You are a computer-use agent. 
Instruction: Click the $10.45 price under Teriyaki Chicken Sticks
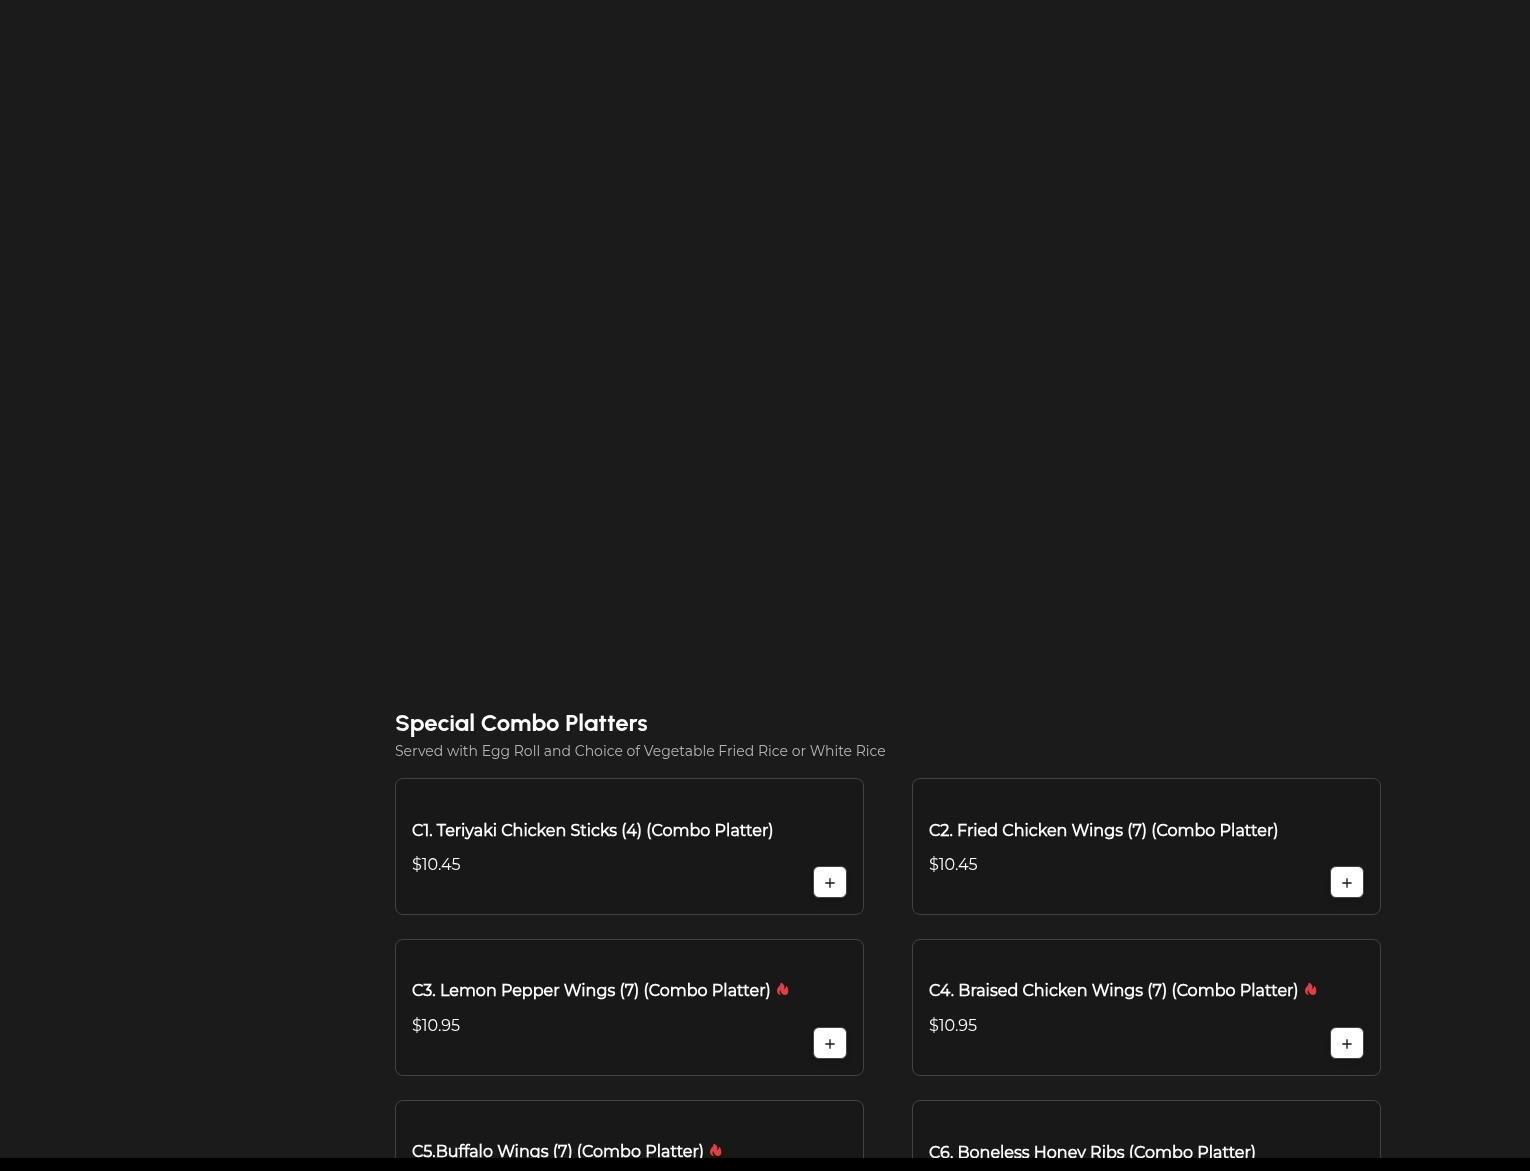pyautogui.click(x=436, y=865)
